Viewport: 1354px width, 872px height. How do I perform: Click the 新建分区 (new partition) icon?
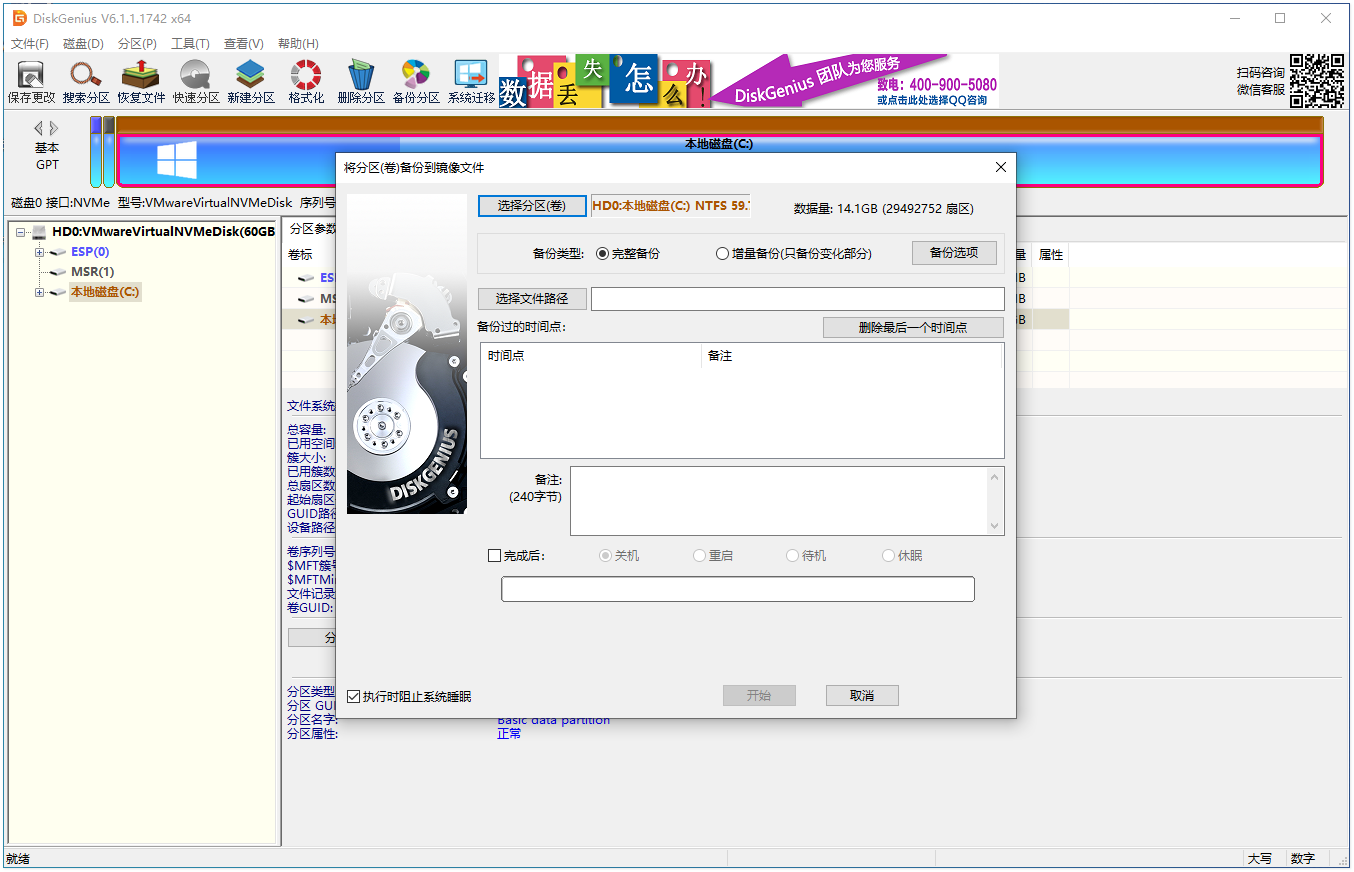[x=250, y=80]
